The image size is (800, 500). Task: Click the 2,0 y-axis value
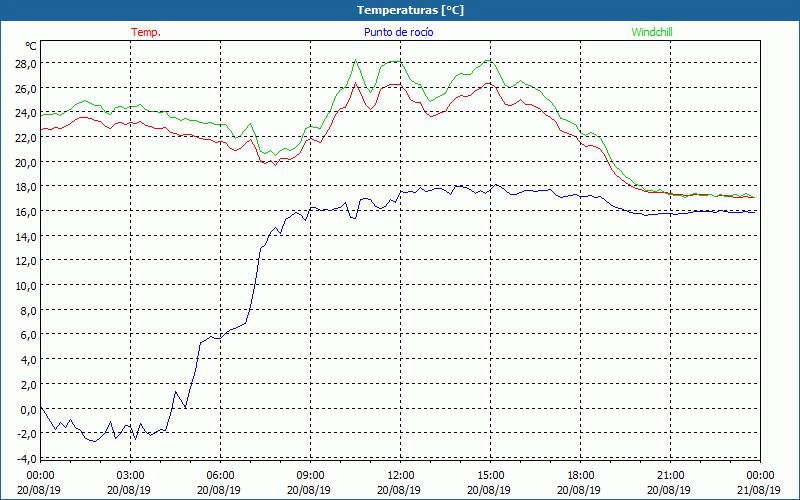pyautogui.click(x=29, y=385)
